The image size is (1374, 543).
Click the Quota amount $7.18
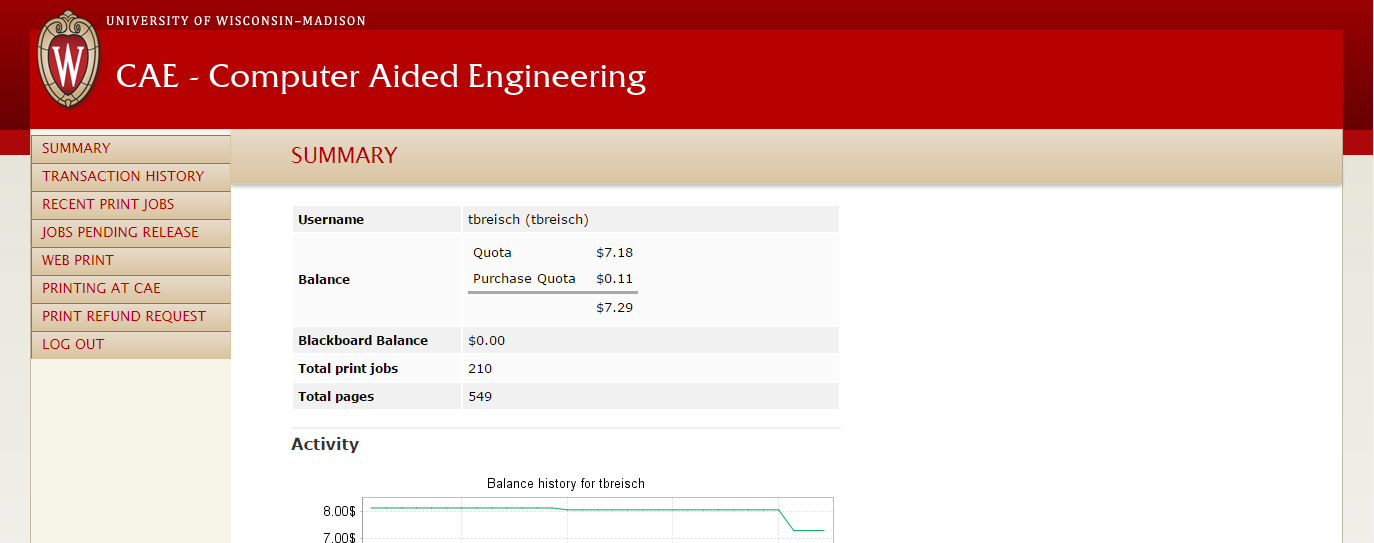pos(614,252)
